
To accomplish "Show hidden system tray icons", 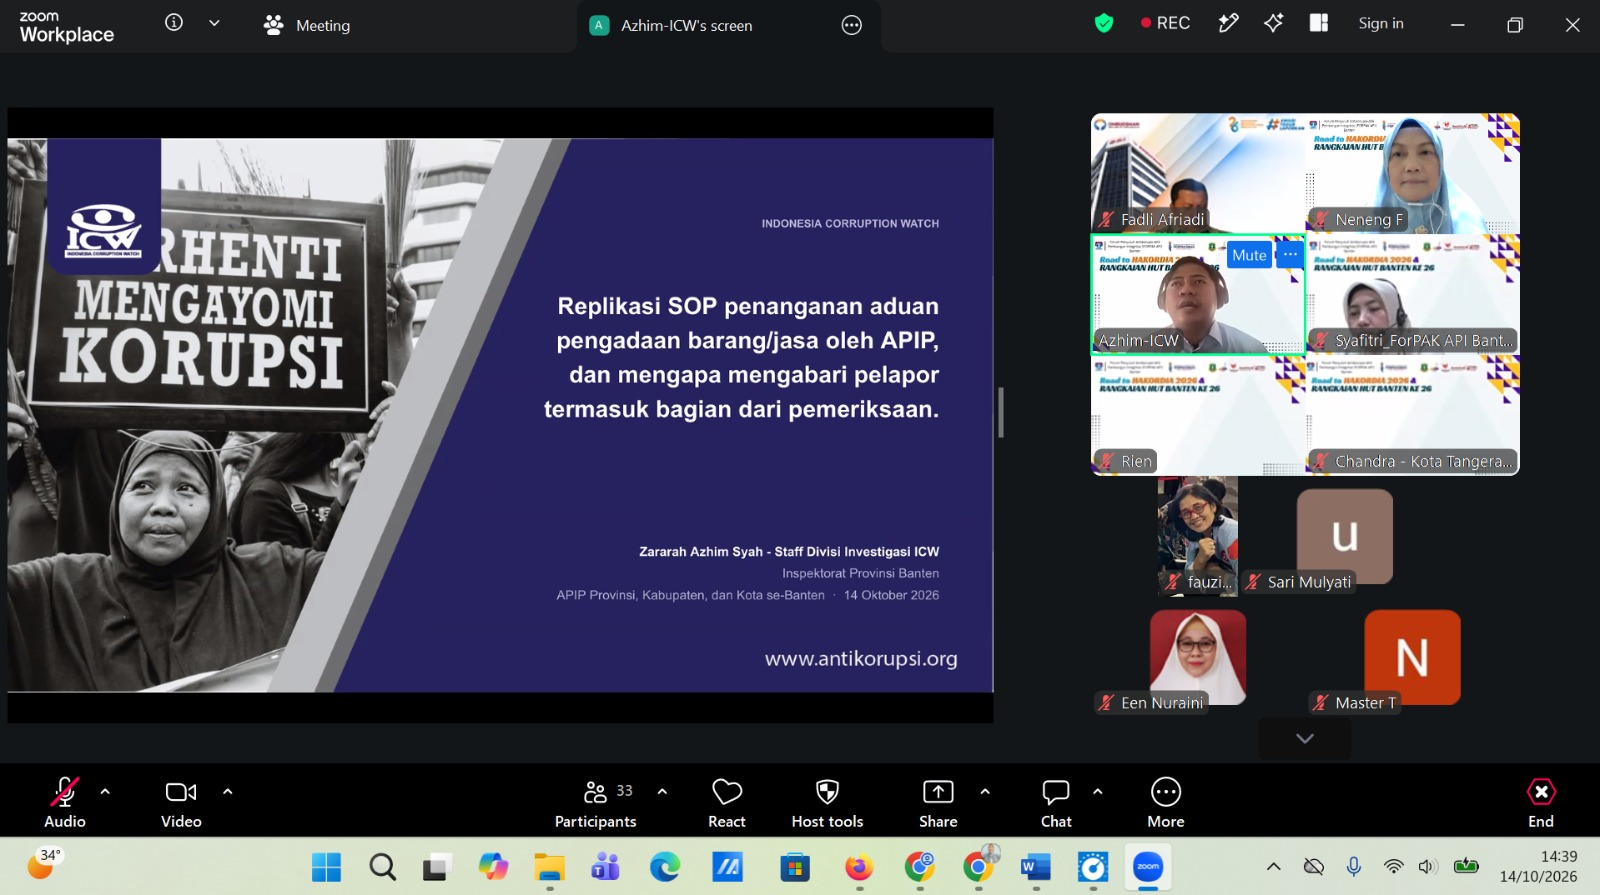I will pos(1273,866).
